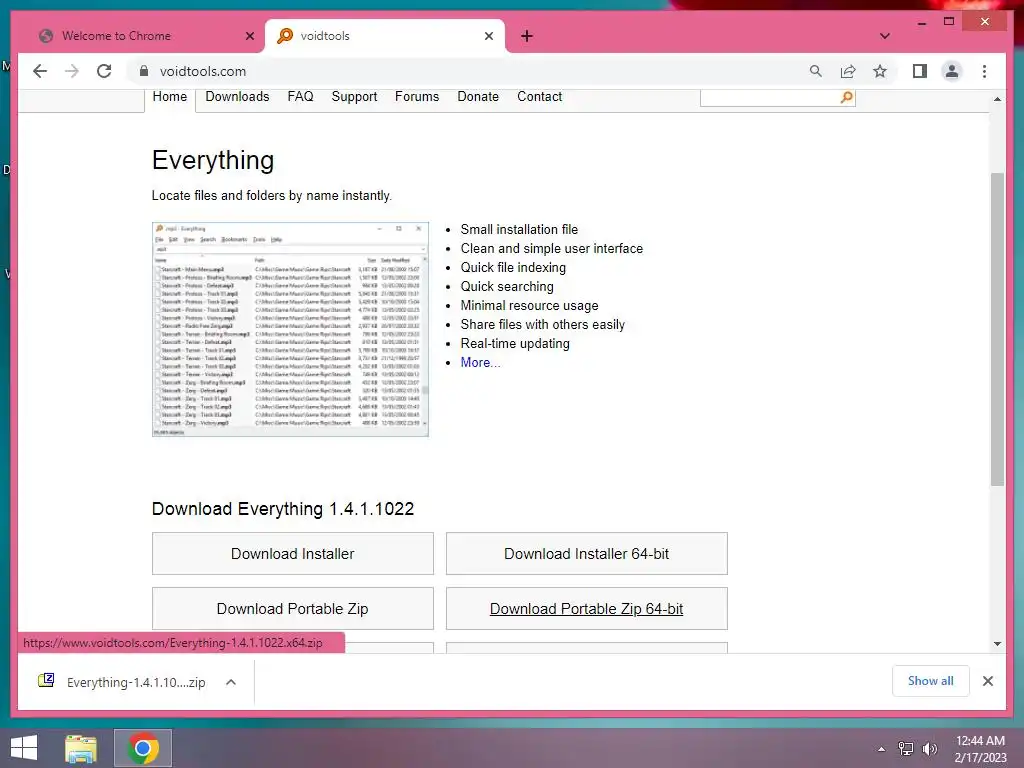1024x768 pixels.
Task: Open the Chrome side panel
Action: [920, 71]
